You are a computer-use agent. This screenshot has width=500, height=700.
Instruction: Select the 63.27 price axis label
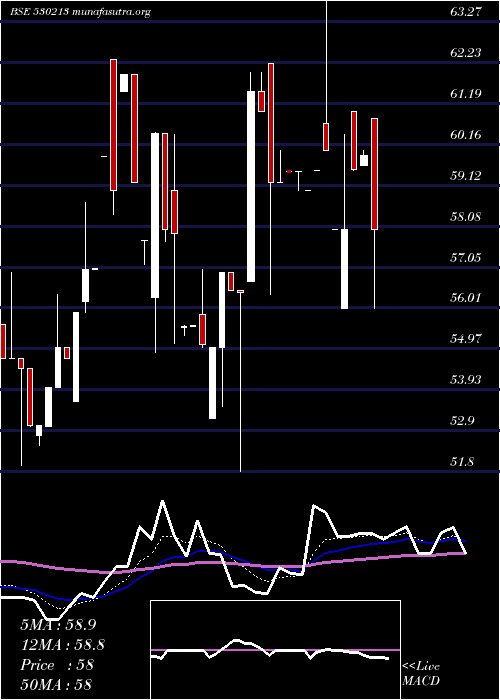point(466,12)
